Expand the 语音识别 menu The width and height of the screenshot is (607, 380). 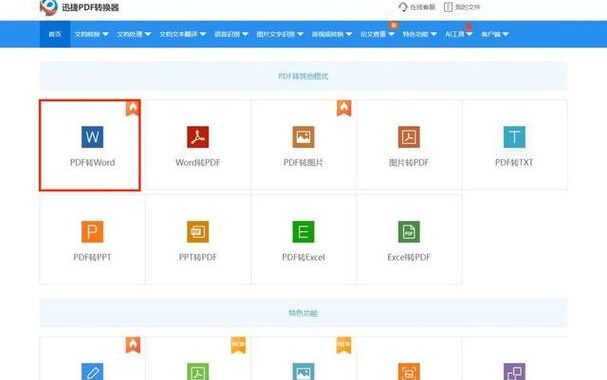[x=231, y=34]
